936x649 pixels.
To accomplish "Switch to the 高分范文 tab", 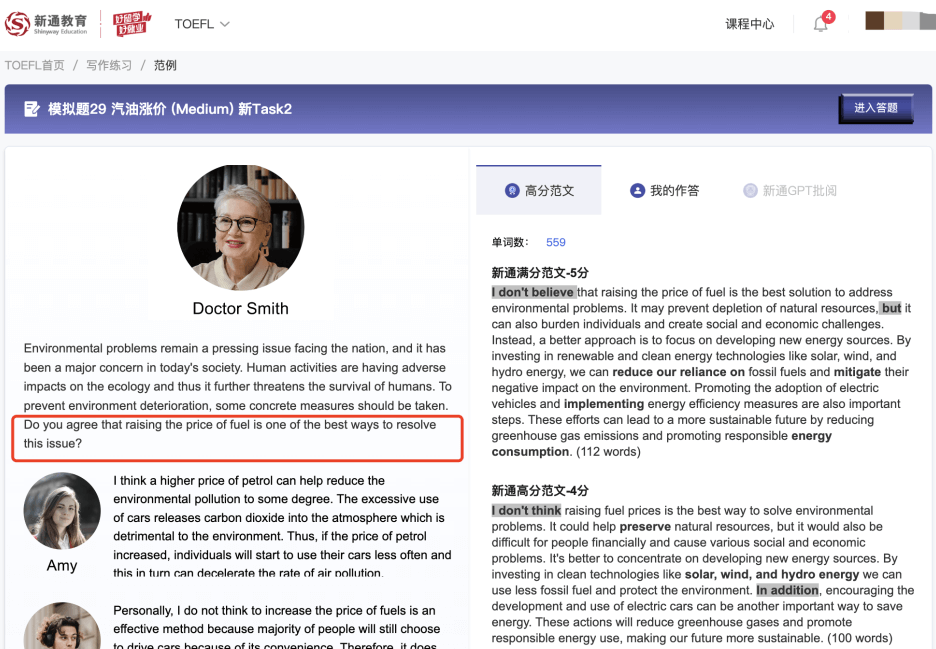I will click(538, 190).
